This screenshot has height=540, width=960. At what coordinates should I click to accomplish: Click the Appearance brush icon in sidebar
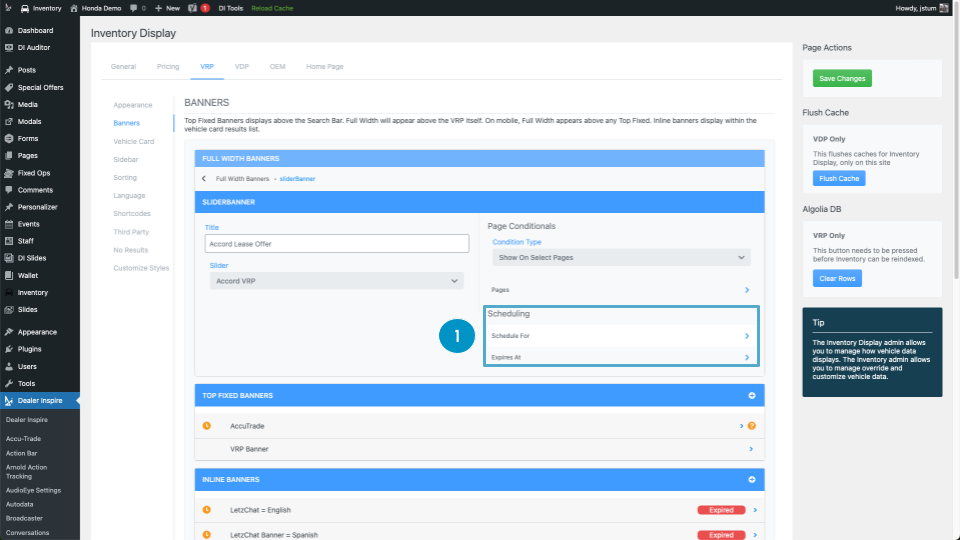pyautogui.click(x=9, y=332)
